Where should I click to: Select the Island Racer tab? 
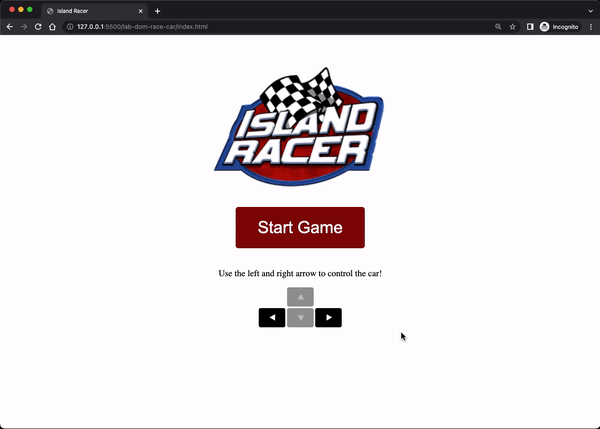click(90, 10)
